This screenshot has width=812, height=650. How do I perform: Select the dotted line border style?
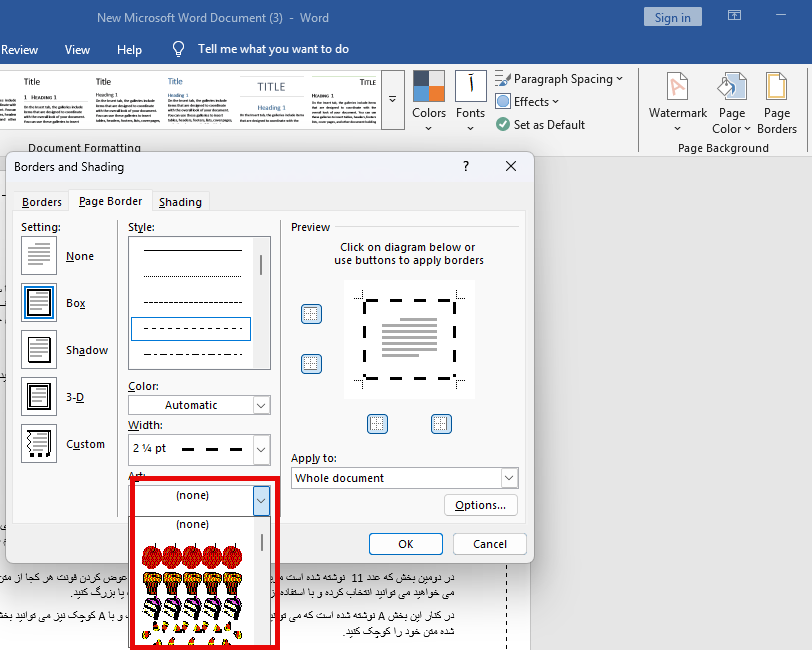(193, 276)
